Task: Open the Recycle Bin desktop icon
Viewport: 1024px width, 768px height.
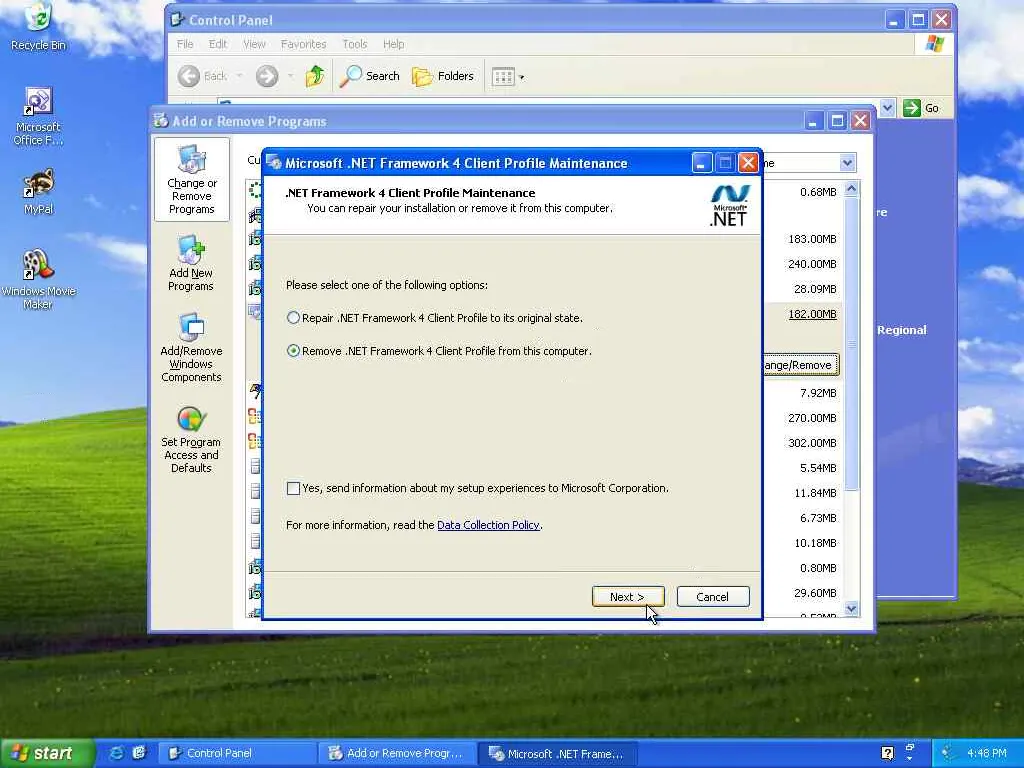Action: (38, 26)
